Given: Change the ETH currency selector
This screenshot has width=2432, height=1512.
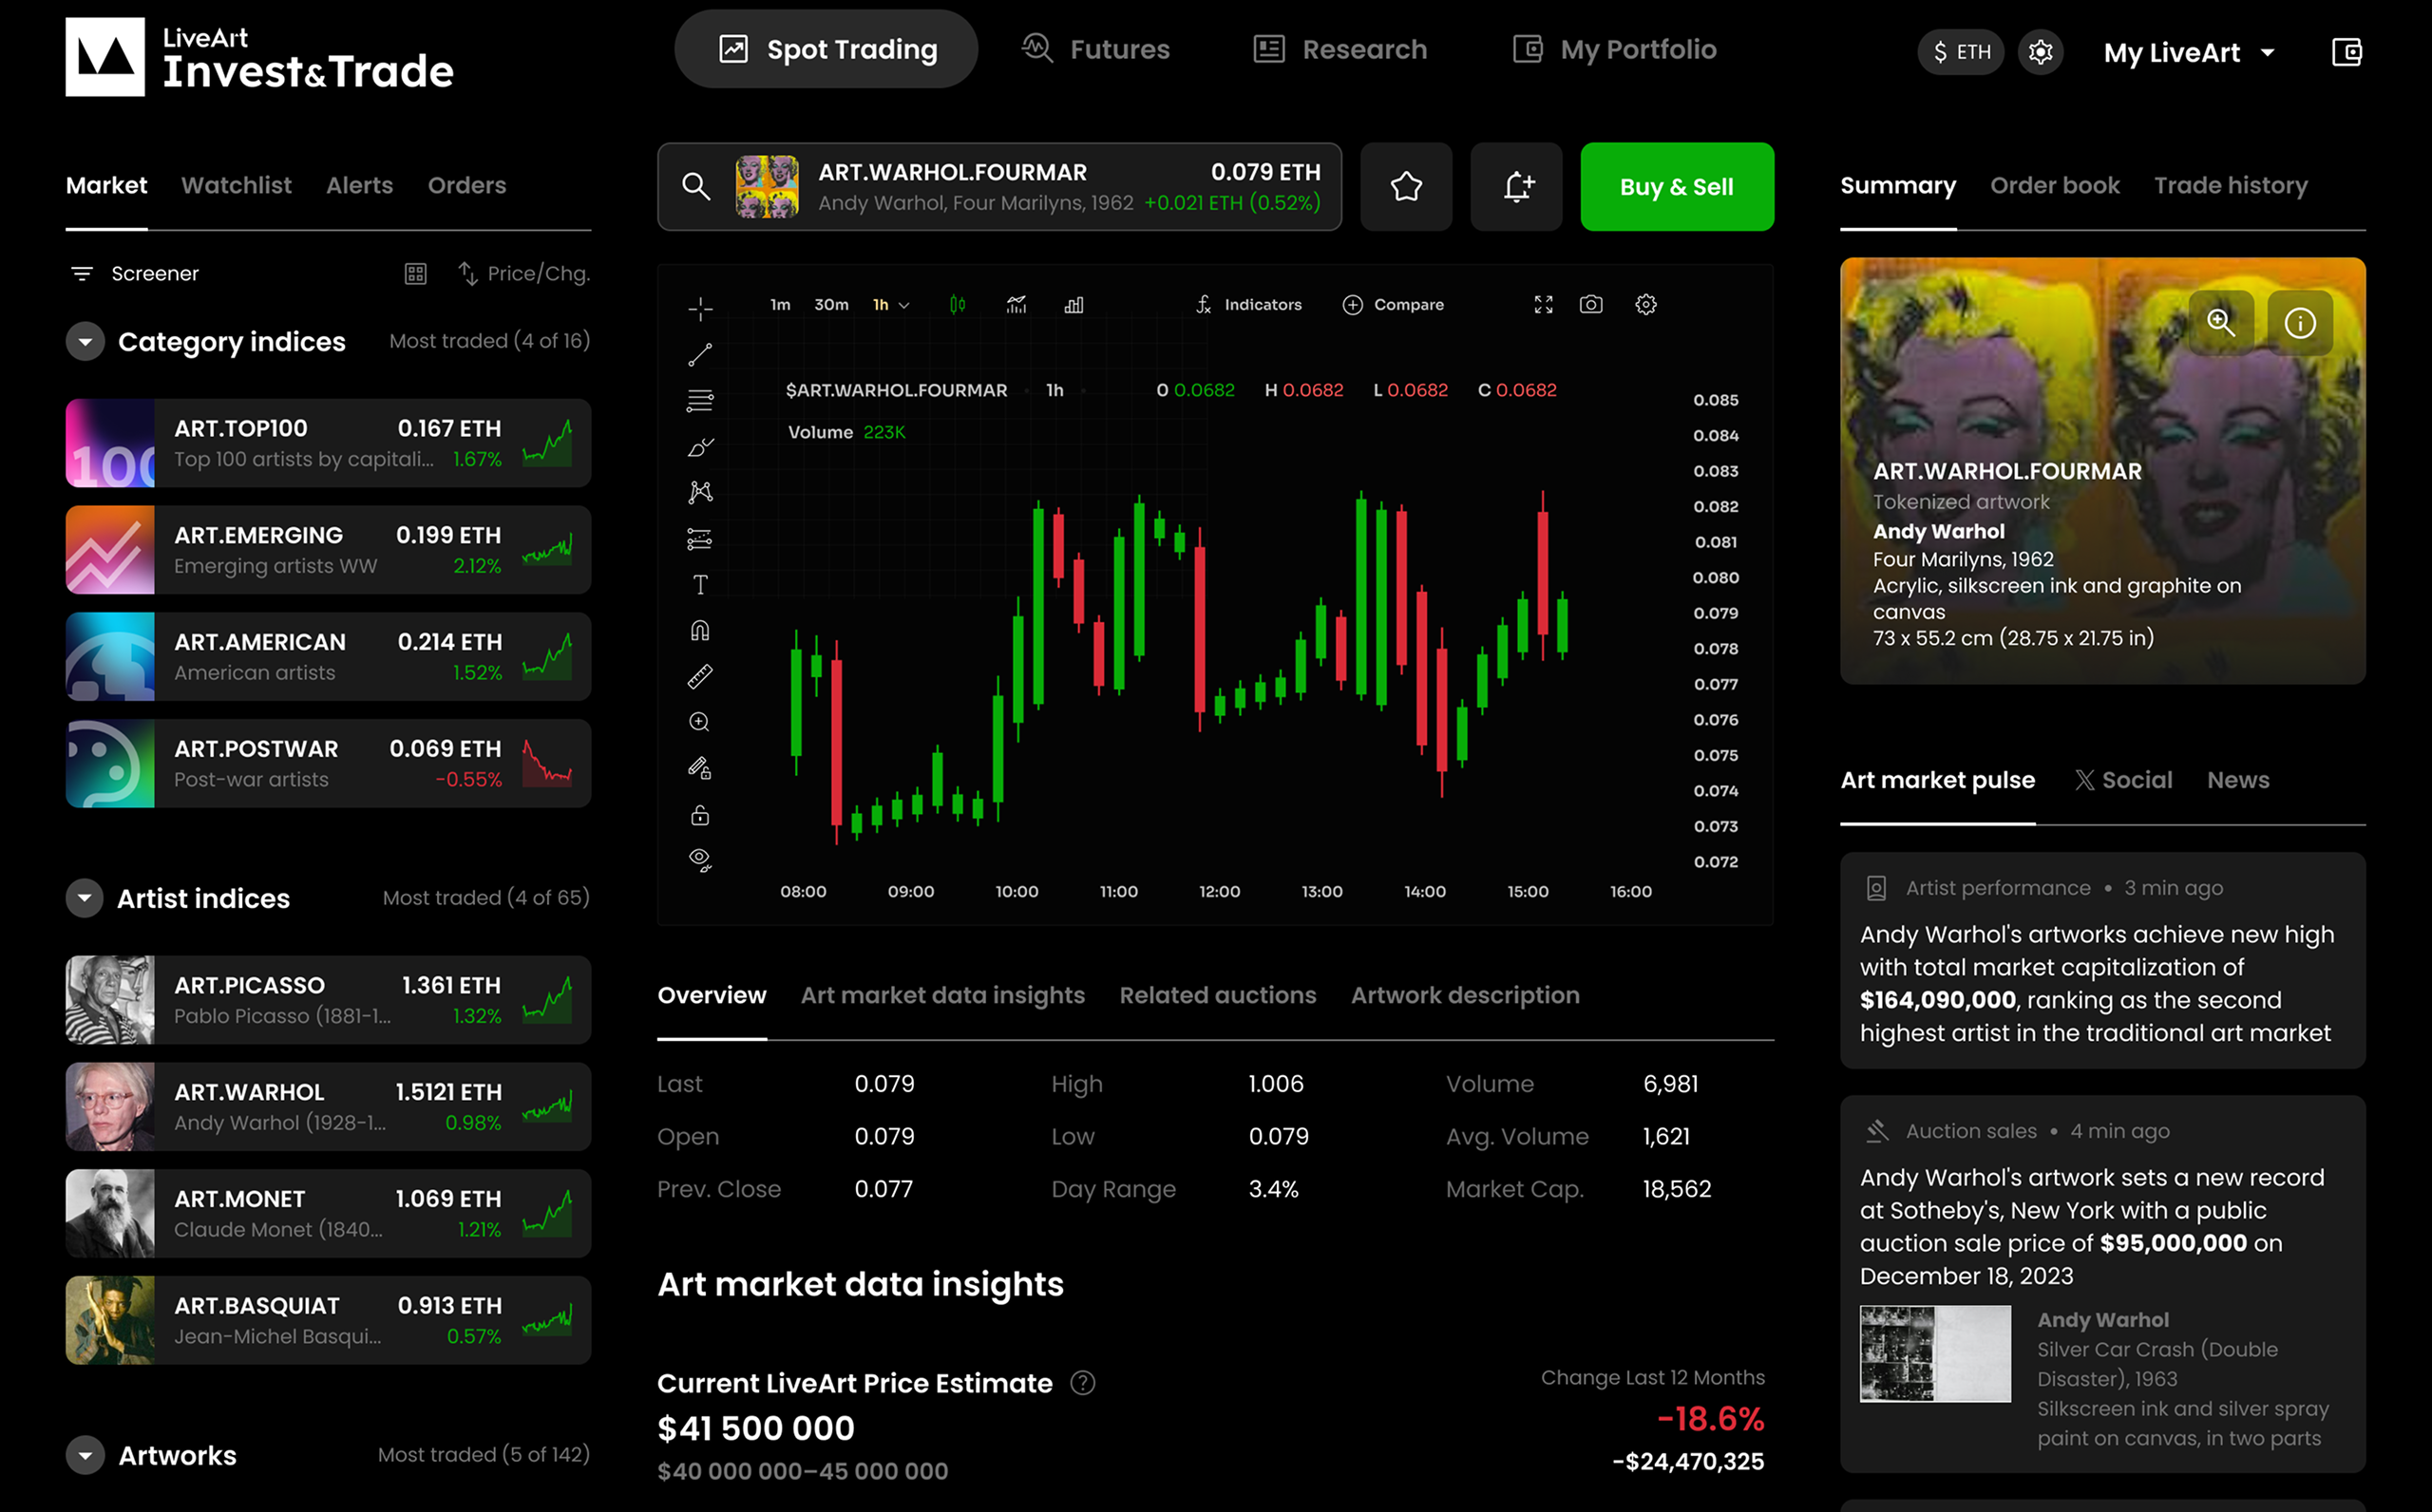Looking at the screenshot, I should click(x=1961, y=52).
